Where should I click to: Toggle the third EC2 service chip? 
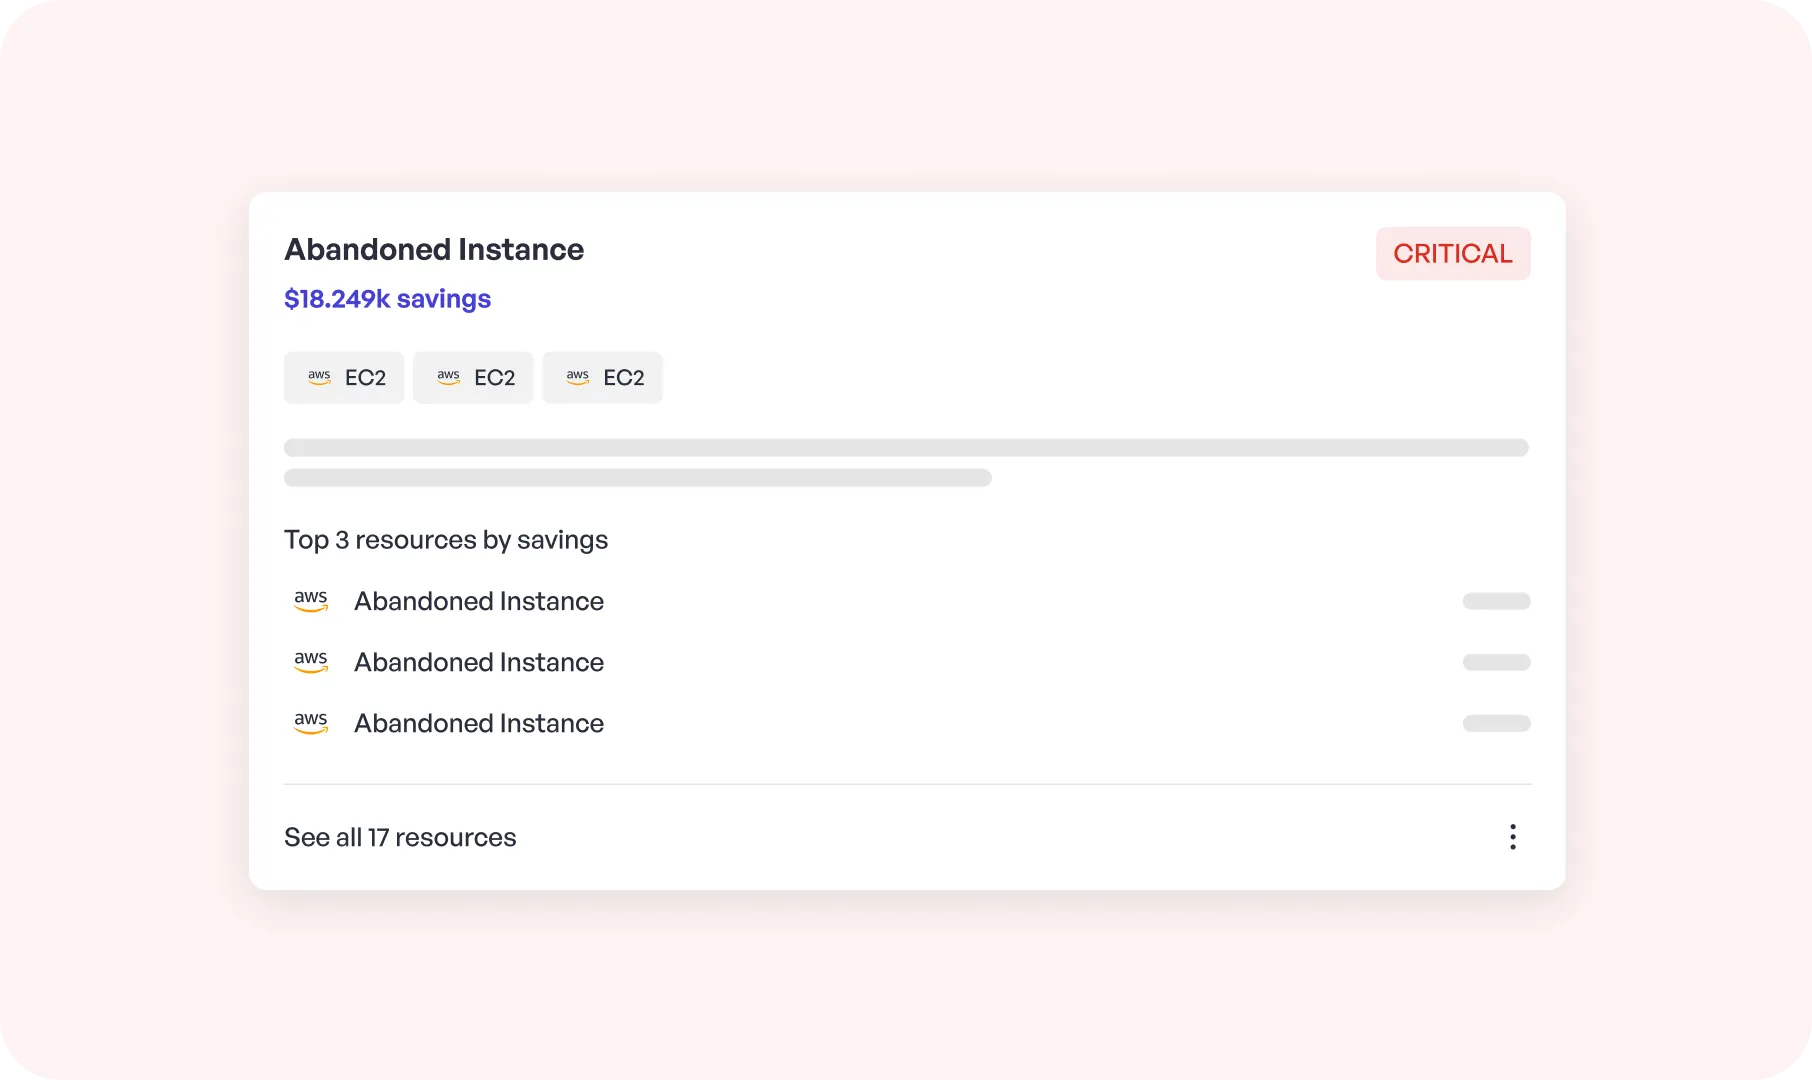point(602,377)
